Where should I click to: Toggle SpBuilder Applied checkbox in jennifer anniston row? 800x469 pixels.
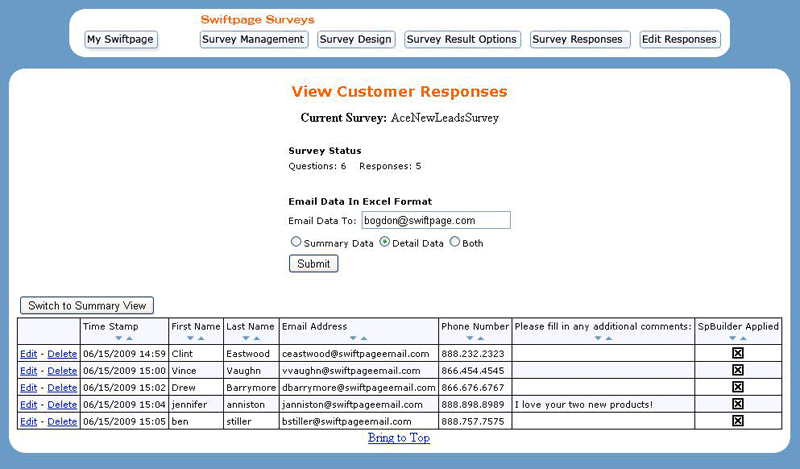[x=738, y=404]
